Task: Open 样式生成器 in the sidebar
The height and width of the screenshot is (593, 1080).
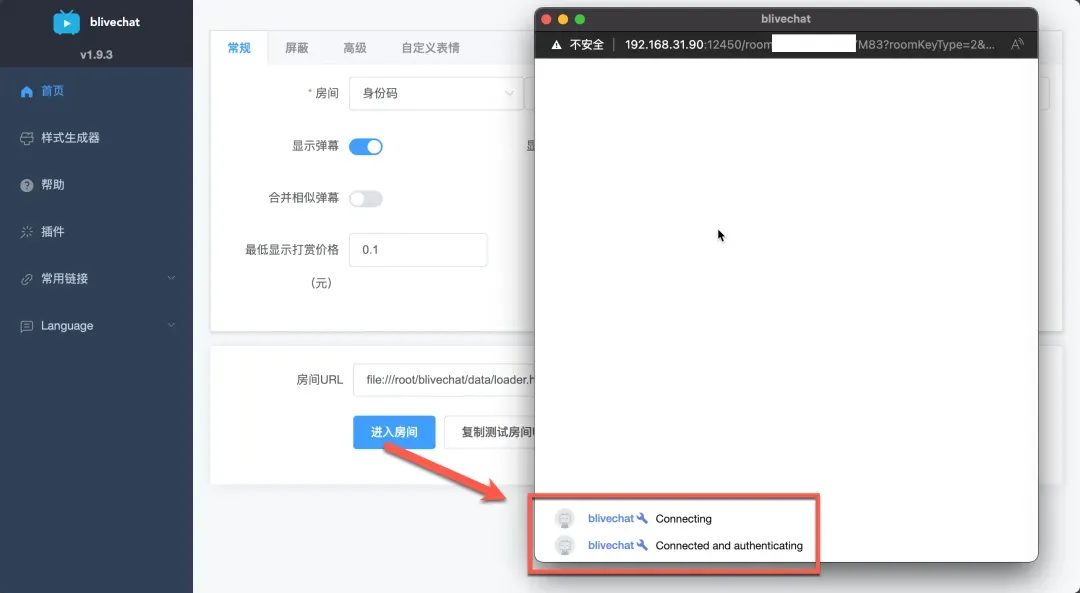Action: click(x=96, y=138)
